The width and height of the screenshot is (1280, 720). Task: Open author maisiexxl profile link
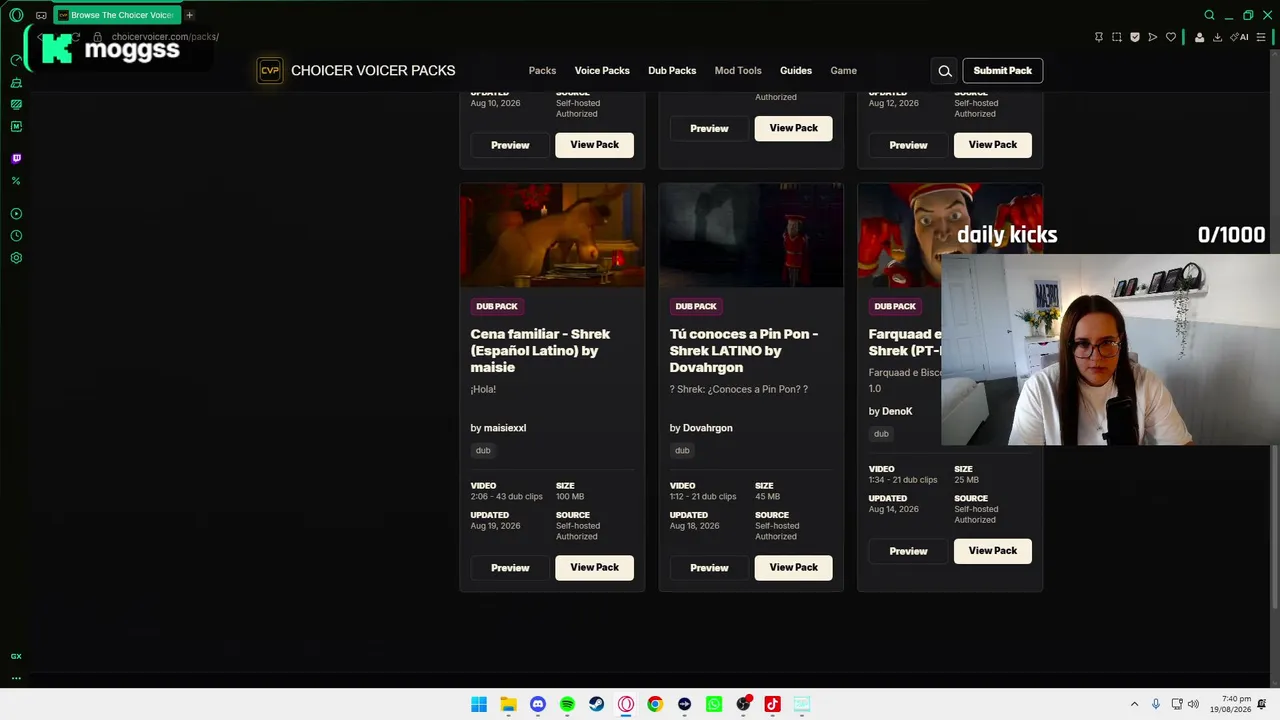pyautogui.click(x=505, y=428)
